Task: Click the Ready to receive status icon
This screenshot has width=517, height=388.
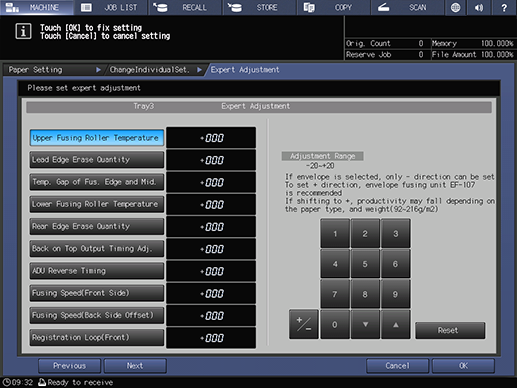Action: (x=42, y=382)
